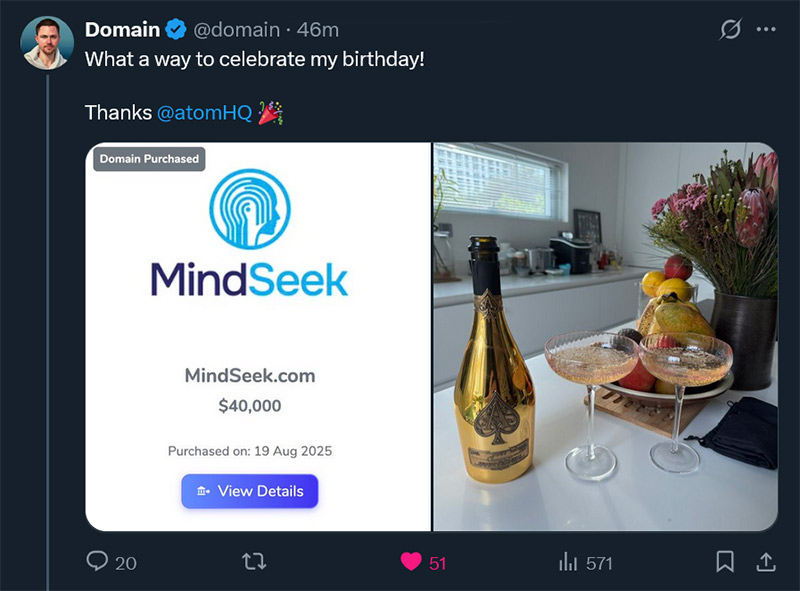
Task: Open the champagne bottle photo
Action: pos(605,337)
